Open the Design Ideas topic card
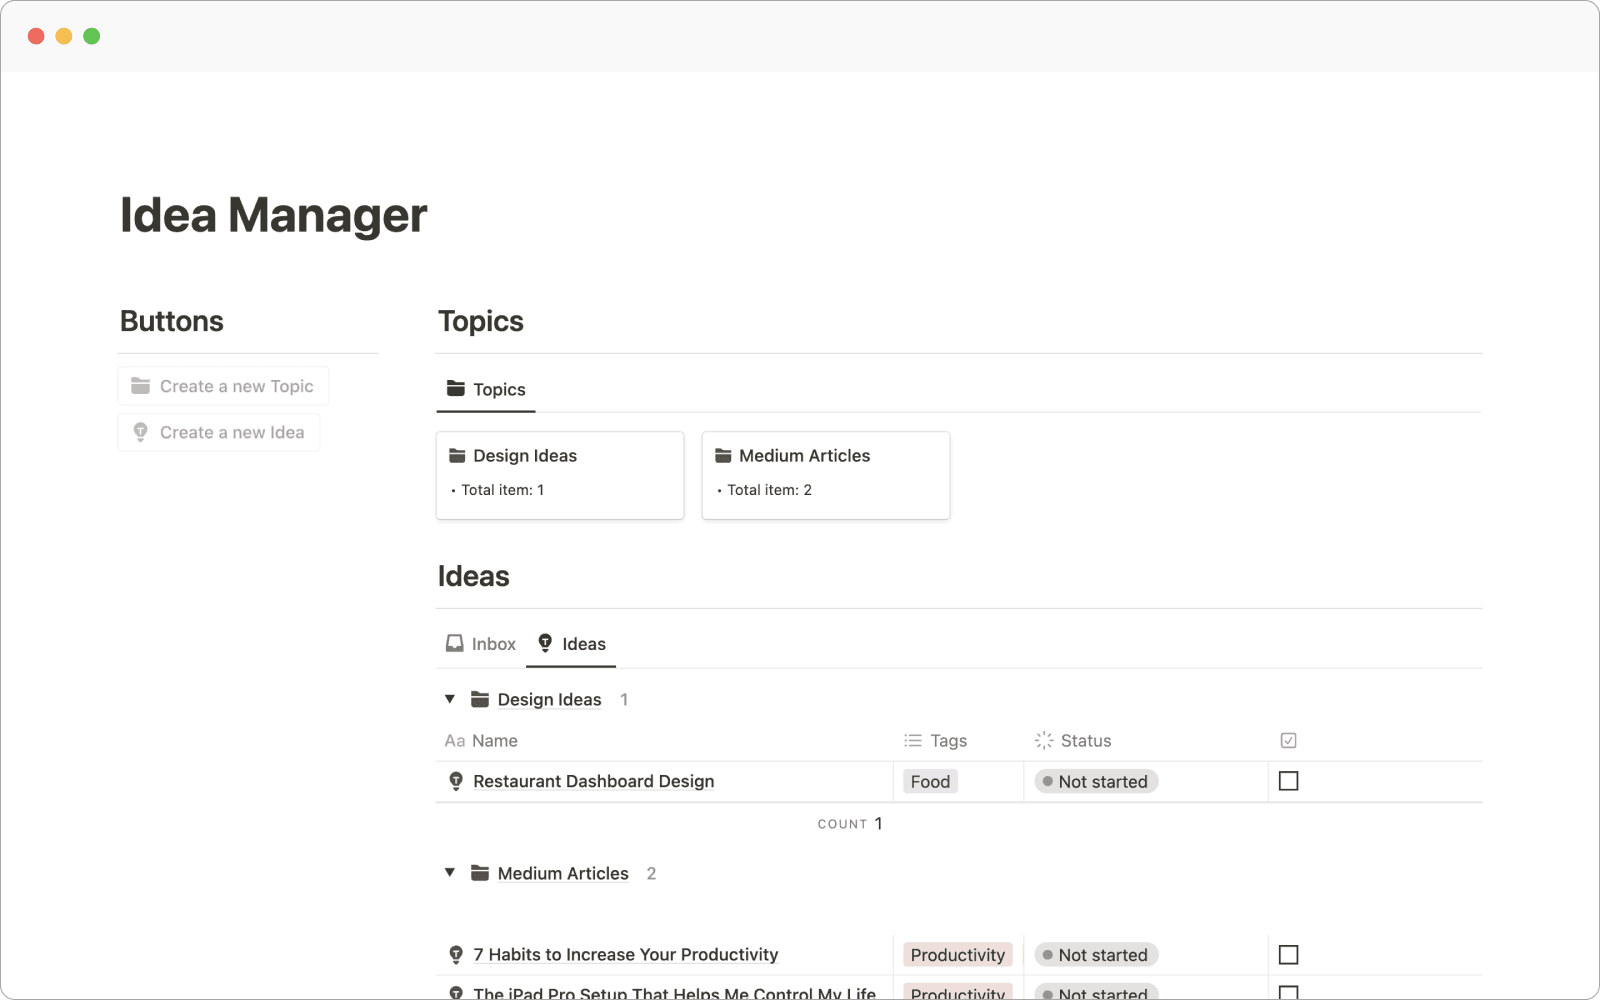The width and height of the screenshot is (1600, 1000). click(x=560, y=475)
